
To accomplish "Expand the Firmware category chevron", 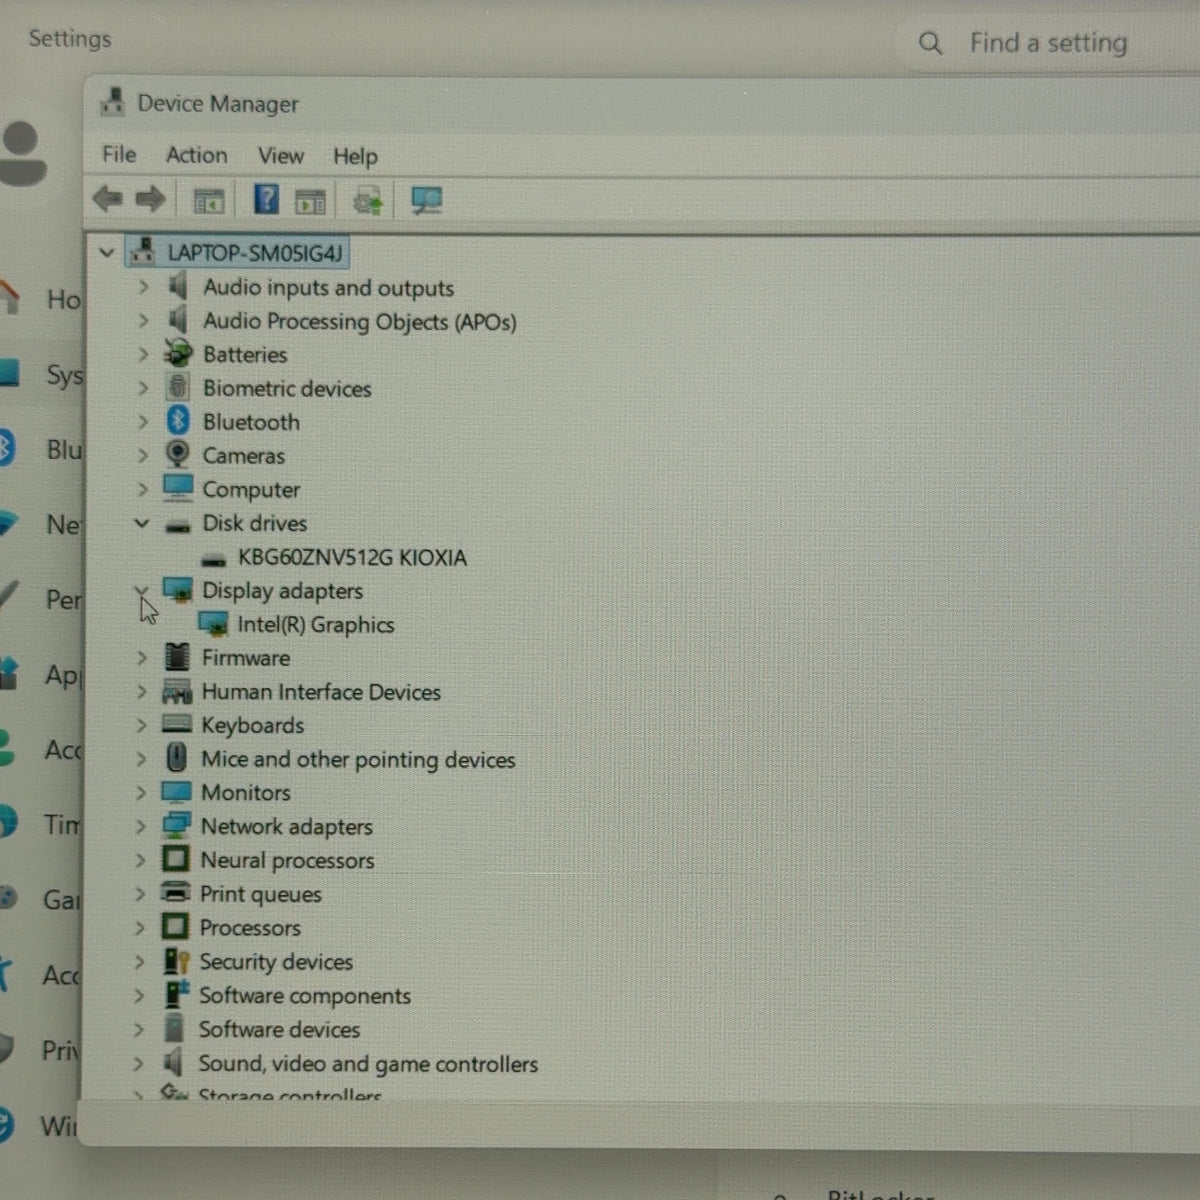I will pyautogui.click(x=141, y=658).
